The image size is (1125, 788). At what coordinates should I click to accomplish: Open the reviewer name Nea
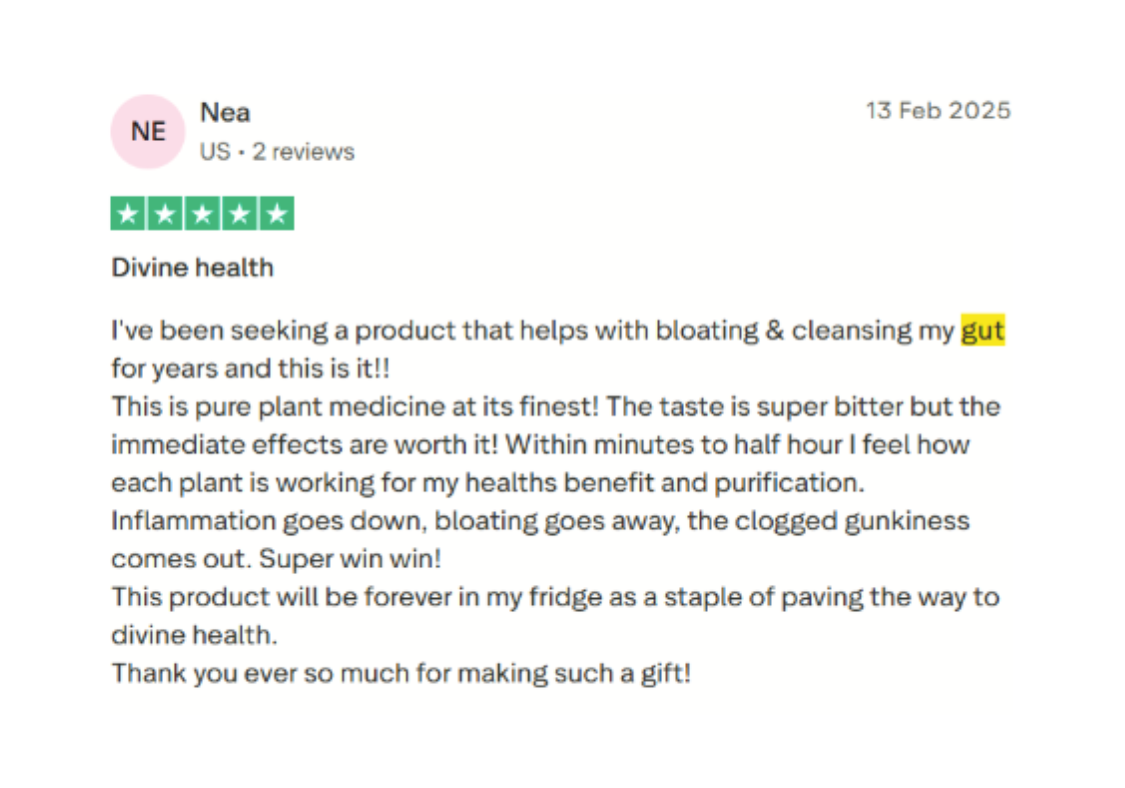(x=225, y=112)
